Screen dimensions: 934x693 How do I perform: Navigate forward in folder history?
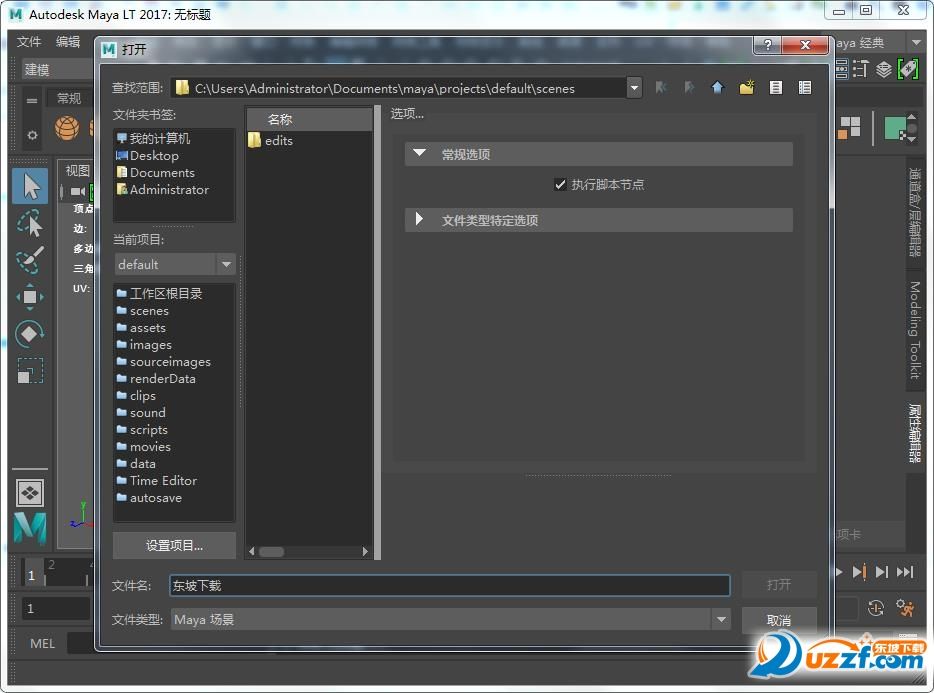pyautogui.click(x=689, y=88)
